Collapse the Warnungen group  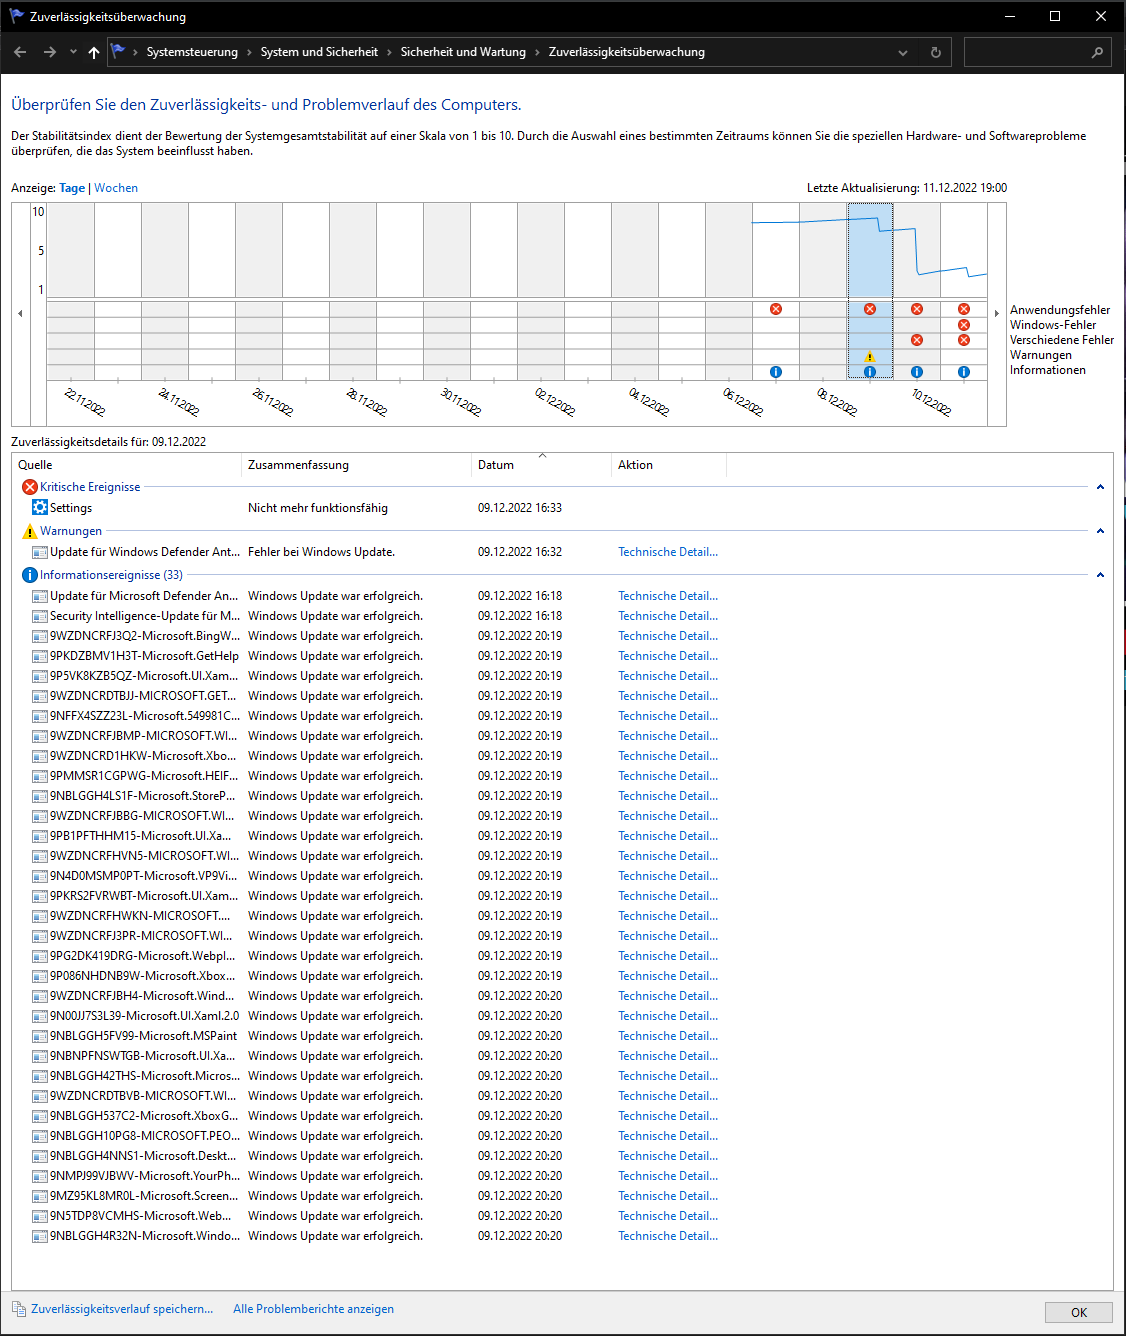1100,531
